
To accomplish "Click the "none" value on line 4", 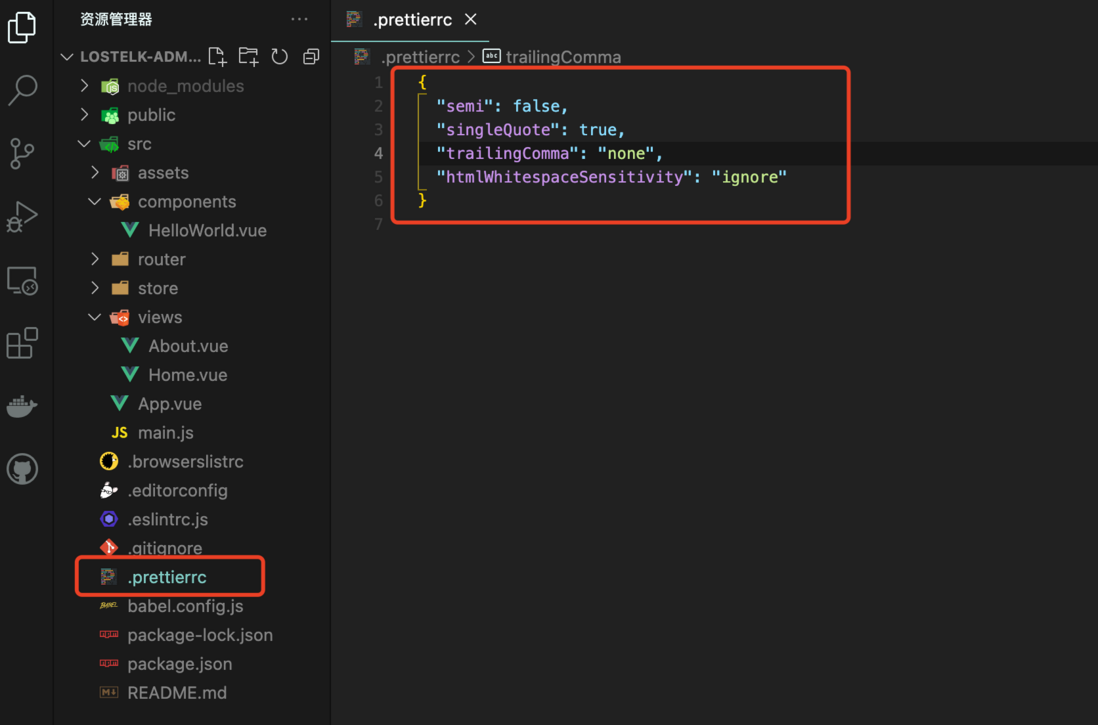I will (625, 153).
